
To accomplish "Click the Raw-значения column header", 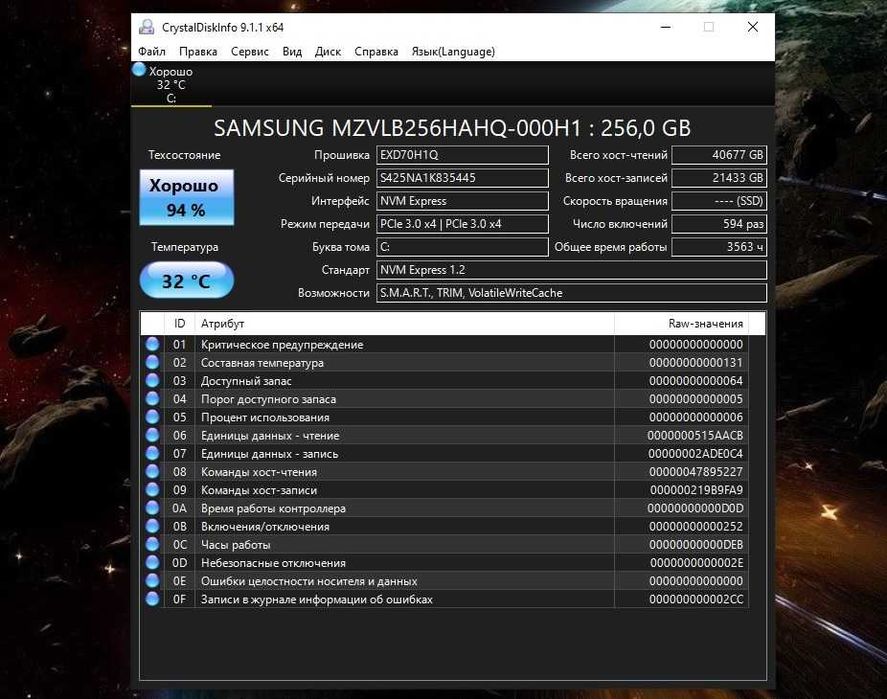I will 682,323.
